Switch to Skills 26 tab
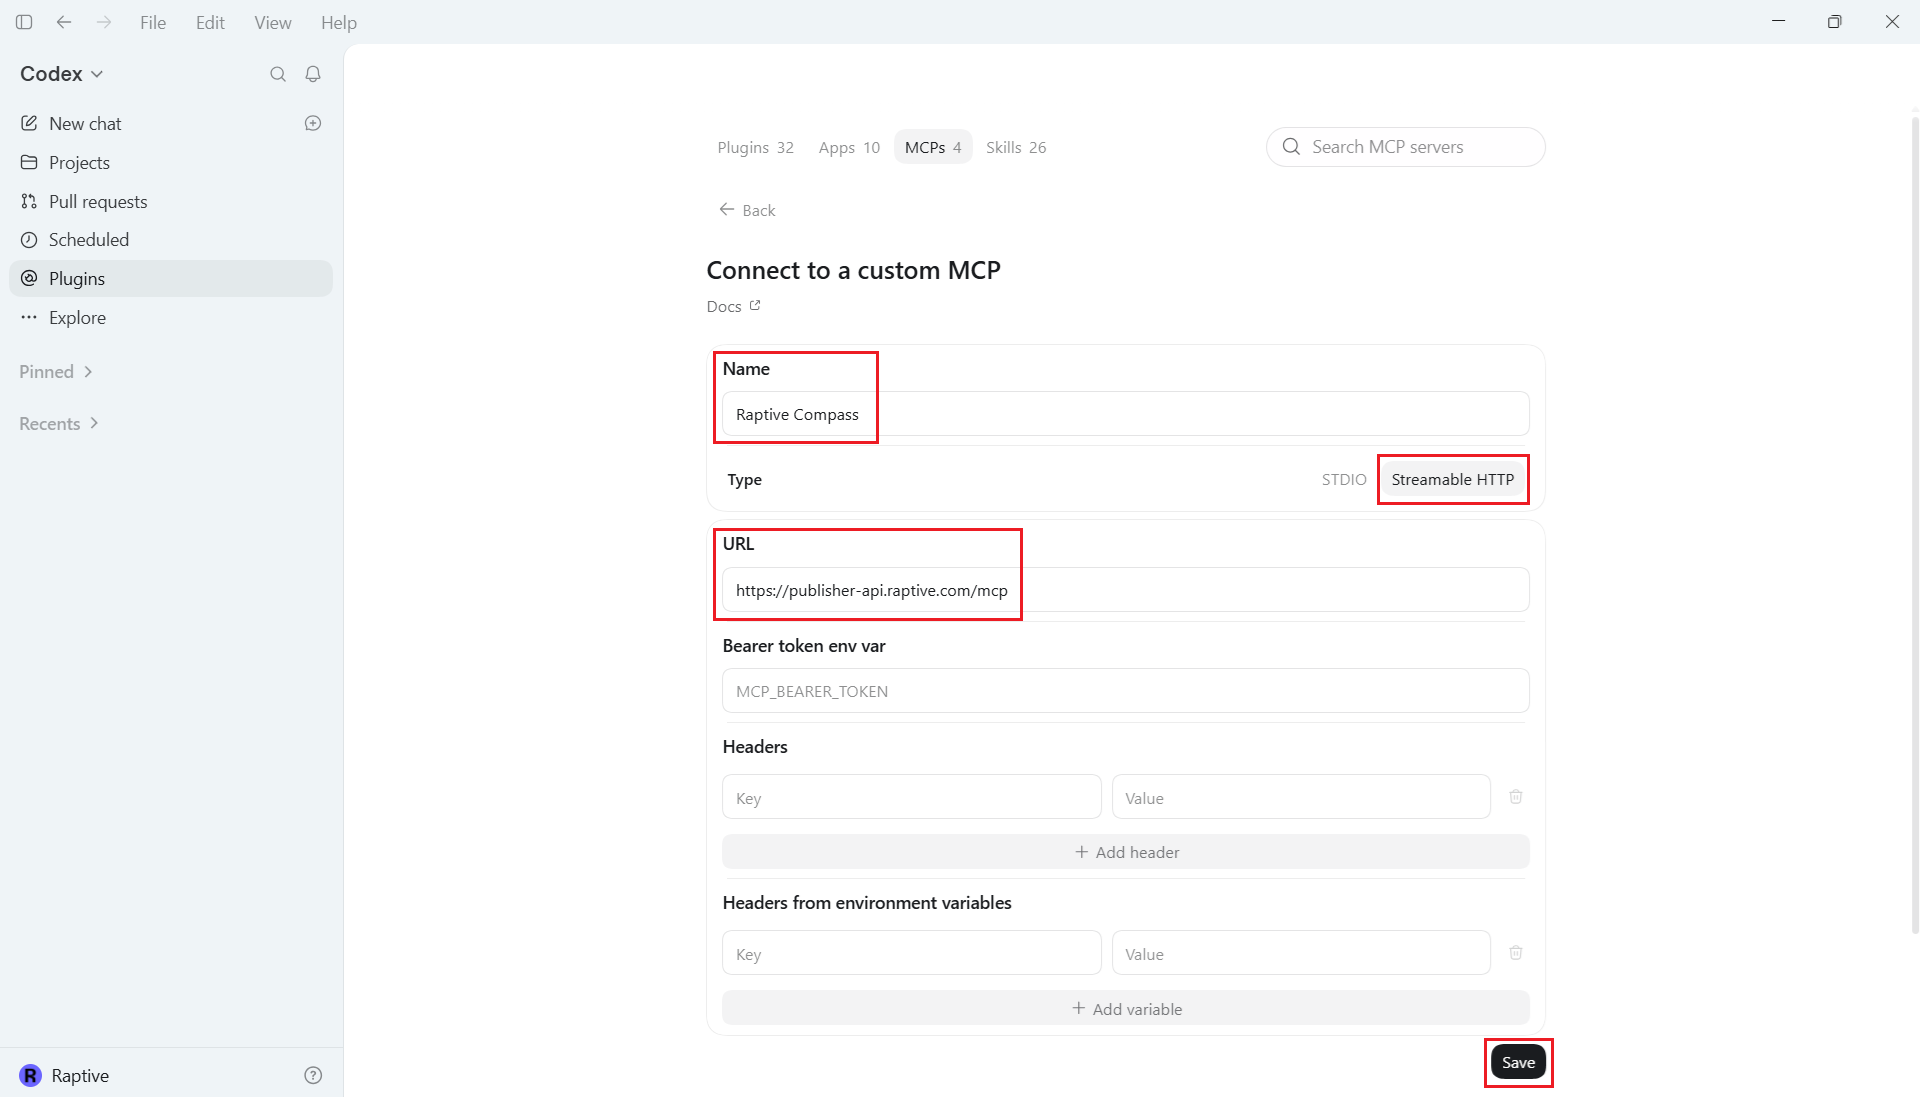 click(1016, 148)
